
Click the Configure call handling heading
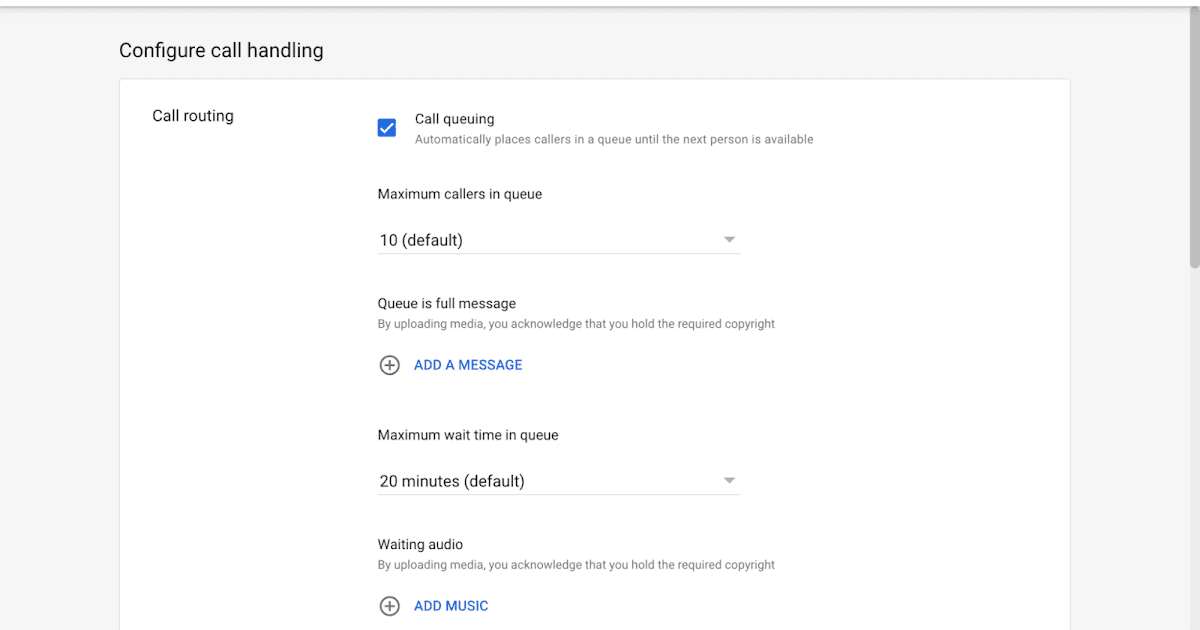(221, 50)
